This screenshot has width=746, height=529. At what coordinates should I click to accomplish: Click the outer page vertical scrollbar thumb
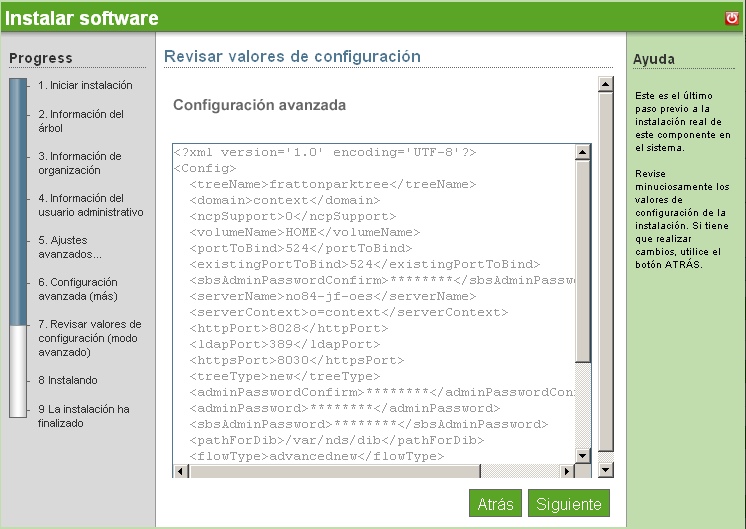[x=606, y=272]
